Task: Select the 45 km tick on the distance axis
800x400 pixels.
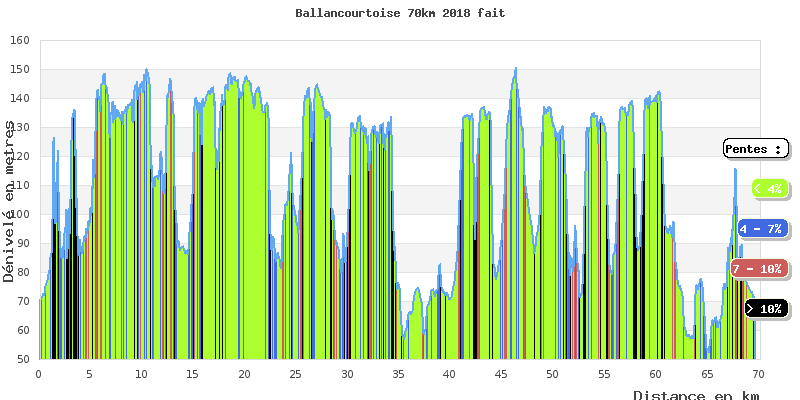Action: click(x=501, y=373)
